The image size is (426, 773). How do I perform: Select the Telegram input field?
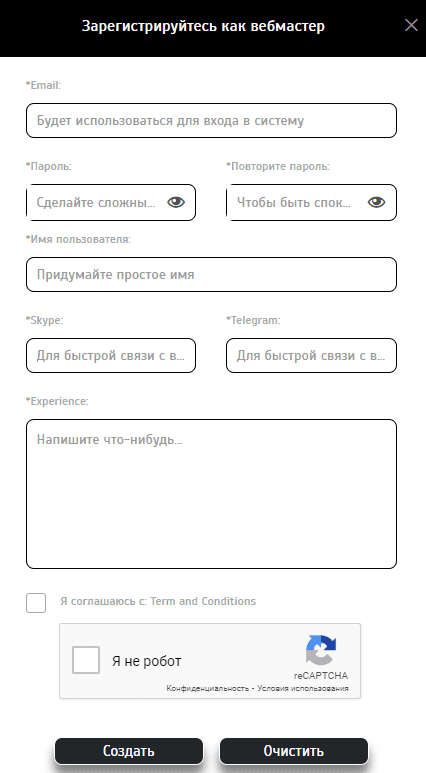(312, 355)
